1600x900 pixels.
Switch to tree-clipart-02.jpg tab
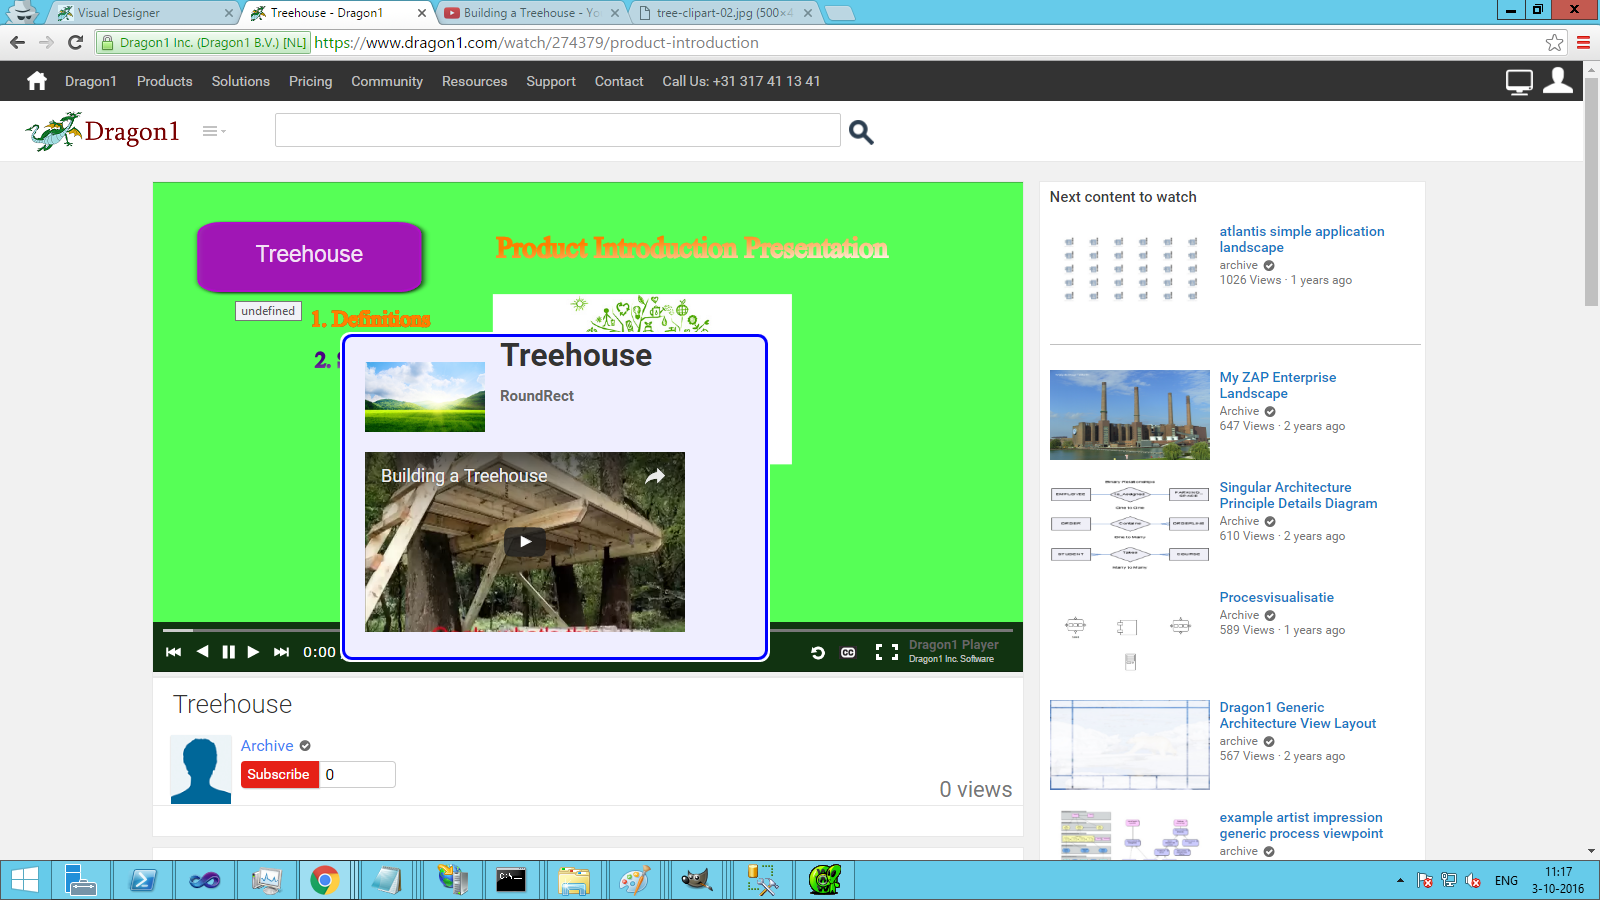(x=724, y=13)
